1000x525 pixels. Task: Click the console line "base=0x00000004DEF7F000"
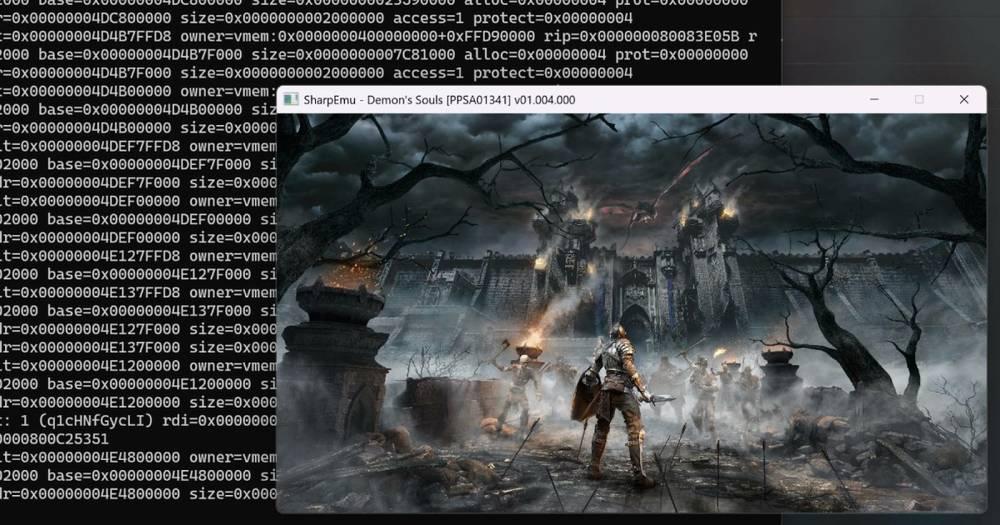[x=138, y=165]
